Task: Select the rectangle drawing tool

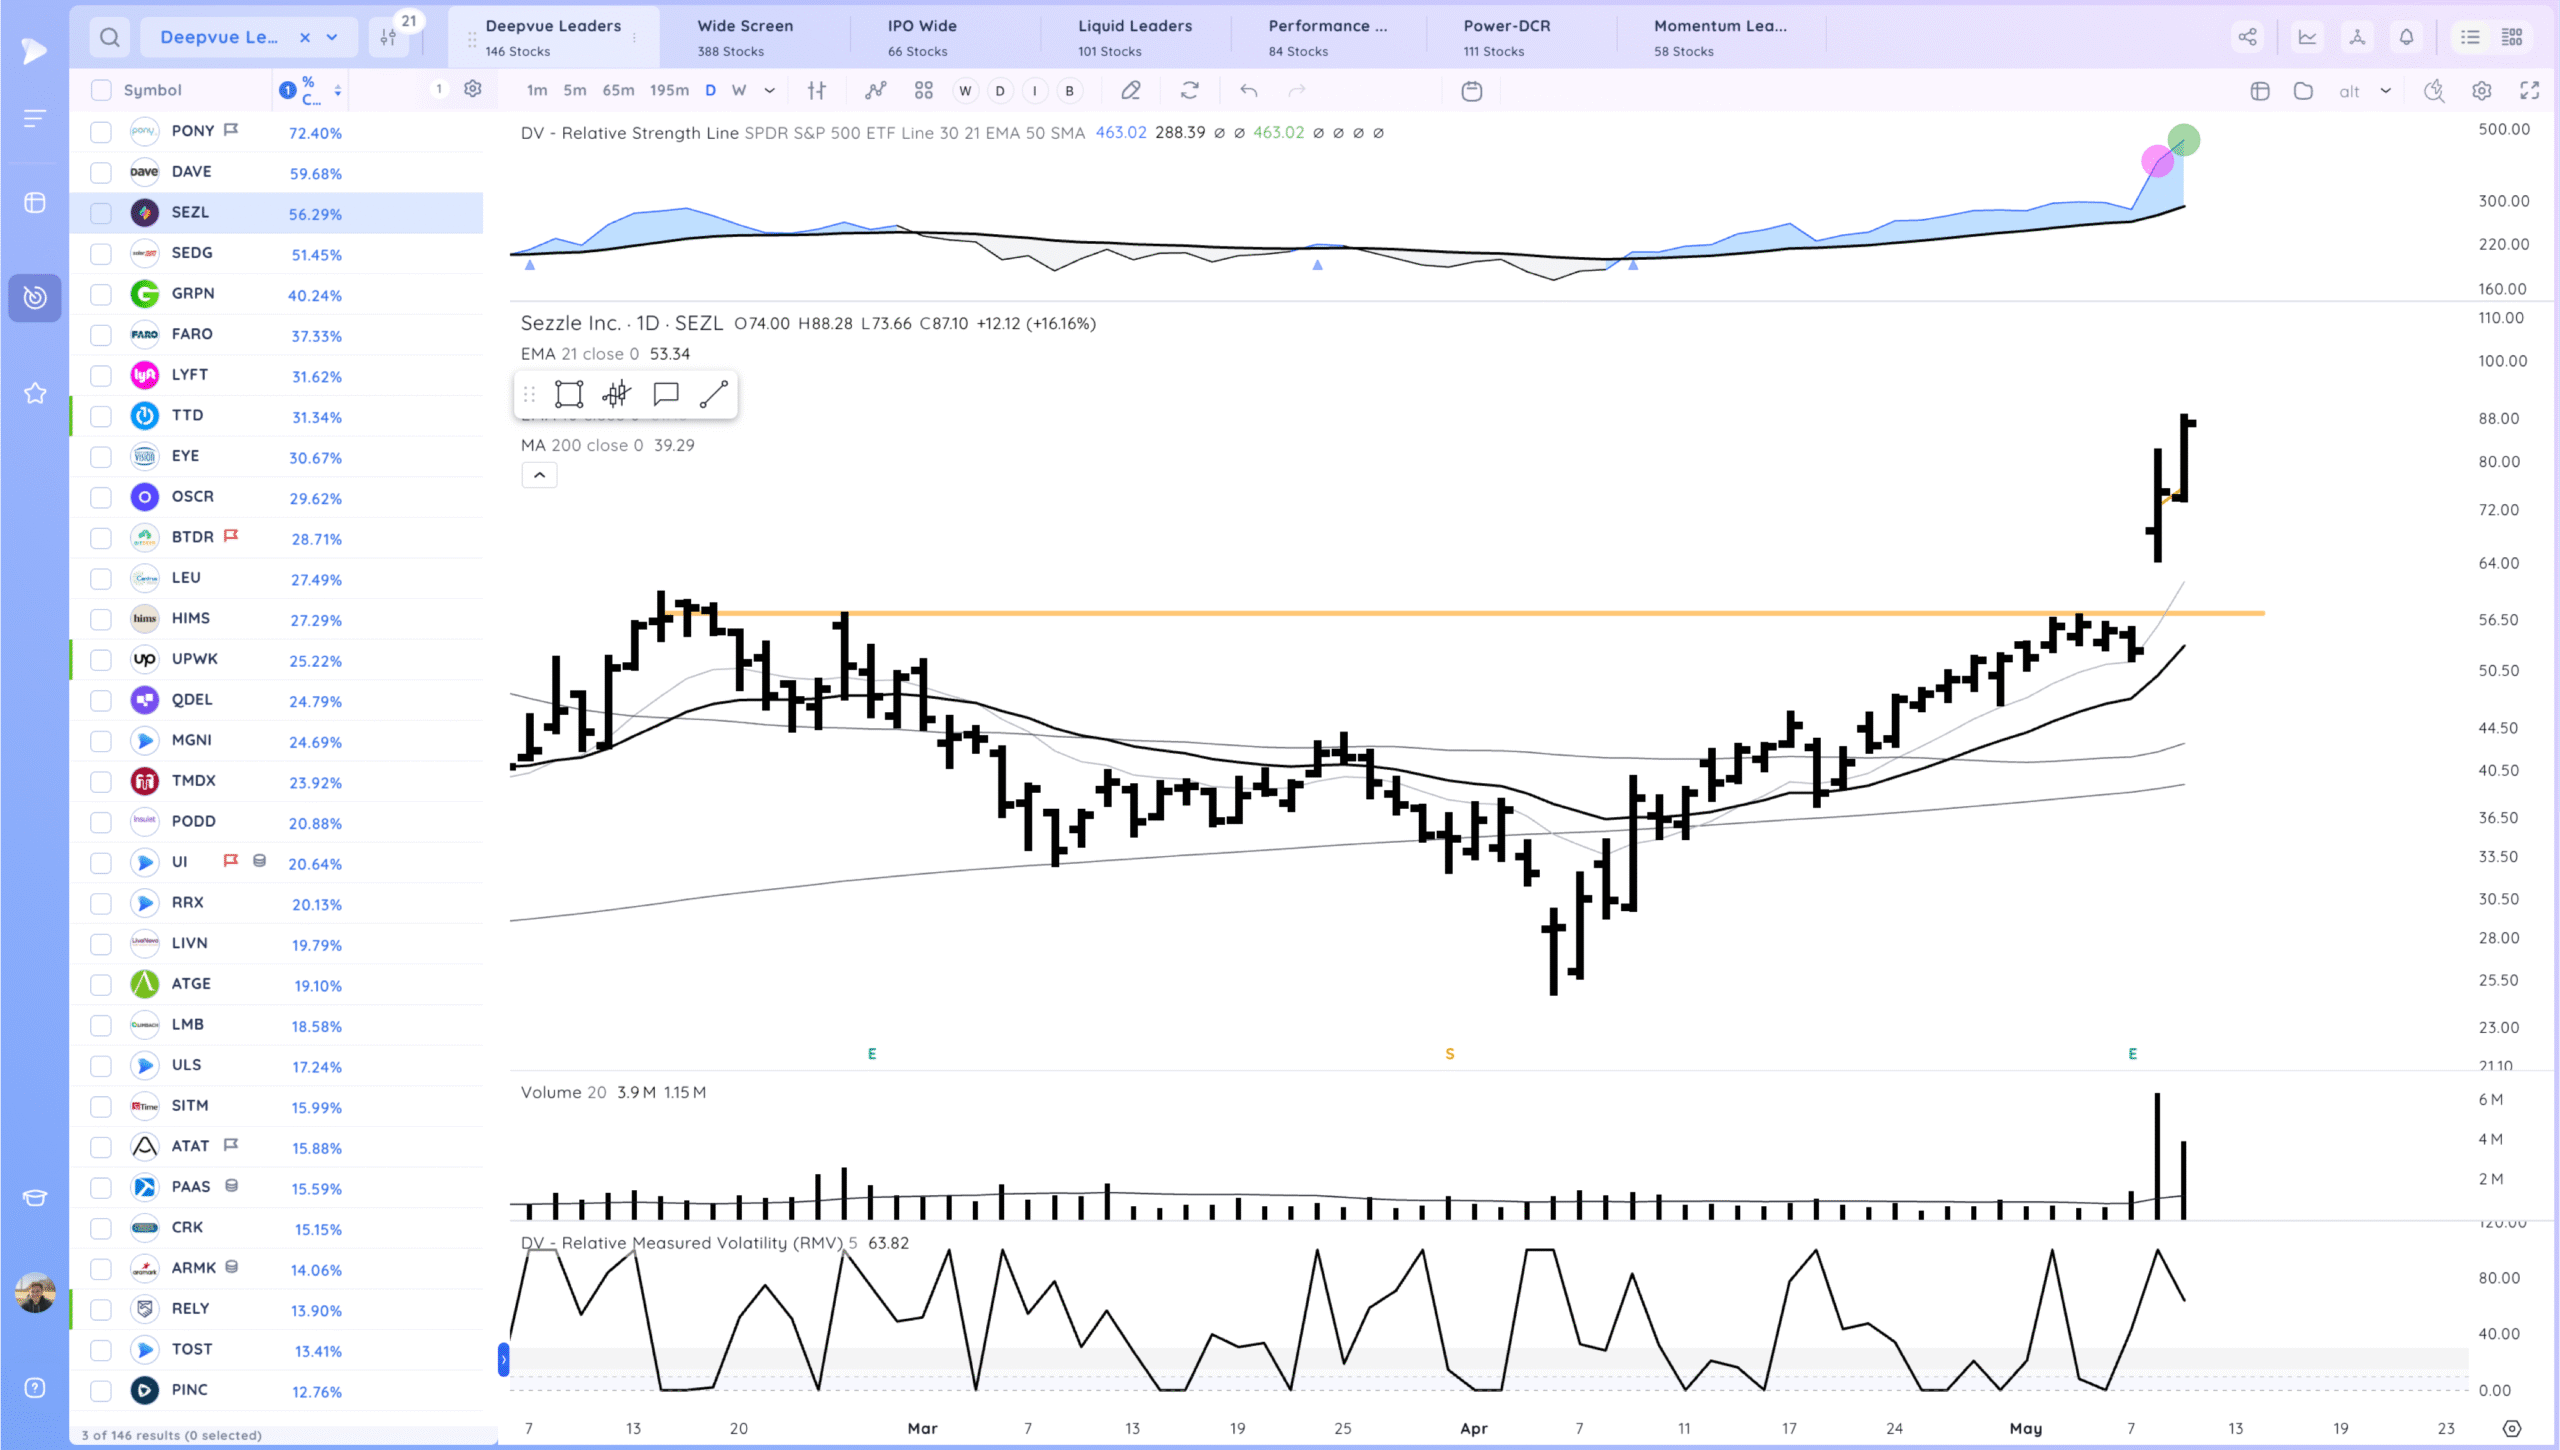Action: [x=569, y=395]
